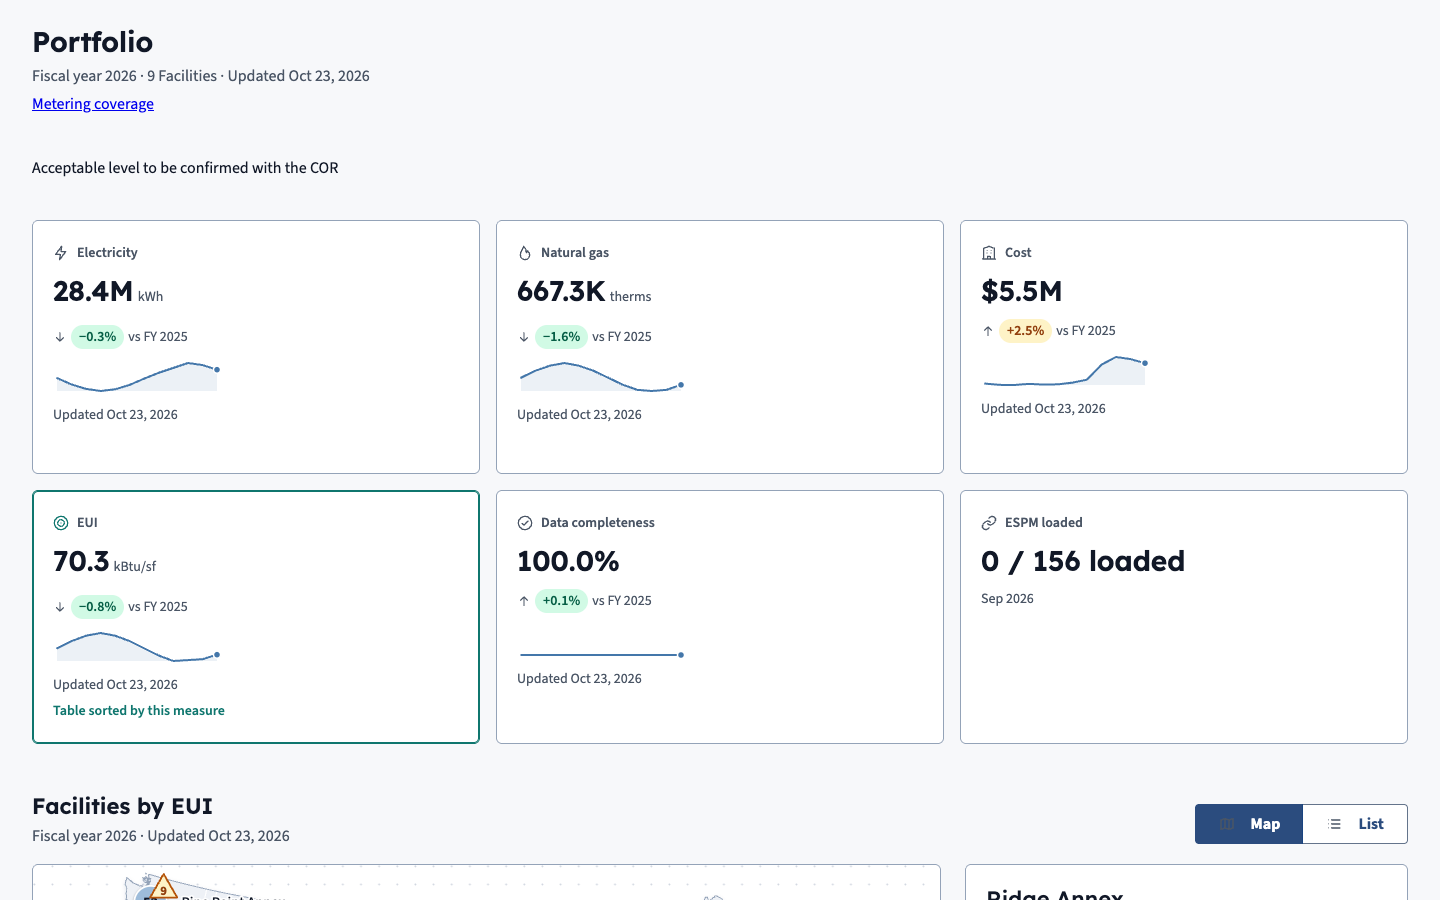Click the up arrow beside +2.5%
Screen dimensions: 1440x900
988,331
